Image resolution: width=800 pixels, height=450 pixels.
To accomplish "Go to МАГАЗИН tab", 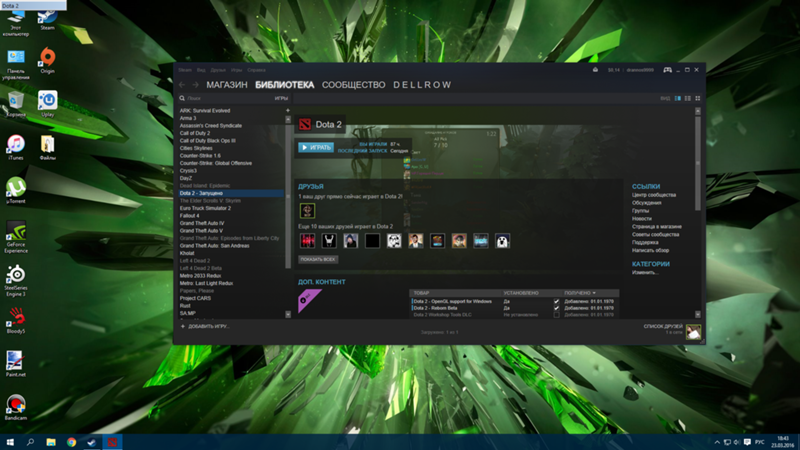I will click(227, 85).
